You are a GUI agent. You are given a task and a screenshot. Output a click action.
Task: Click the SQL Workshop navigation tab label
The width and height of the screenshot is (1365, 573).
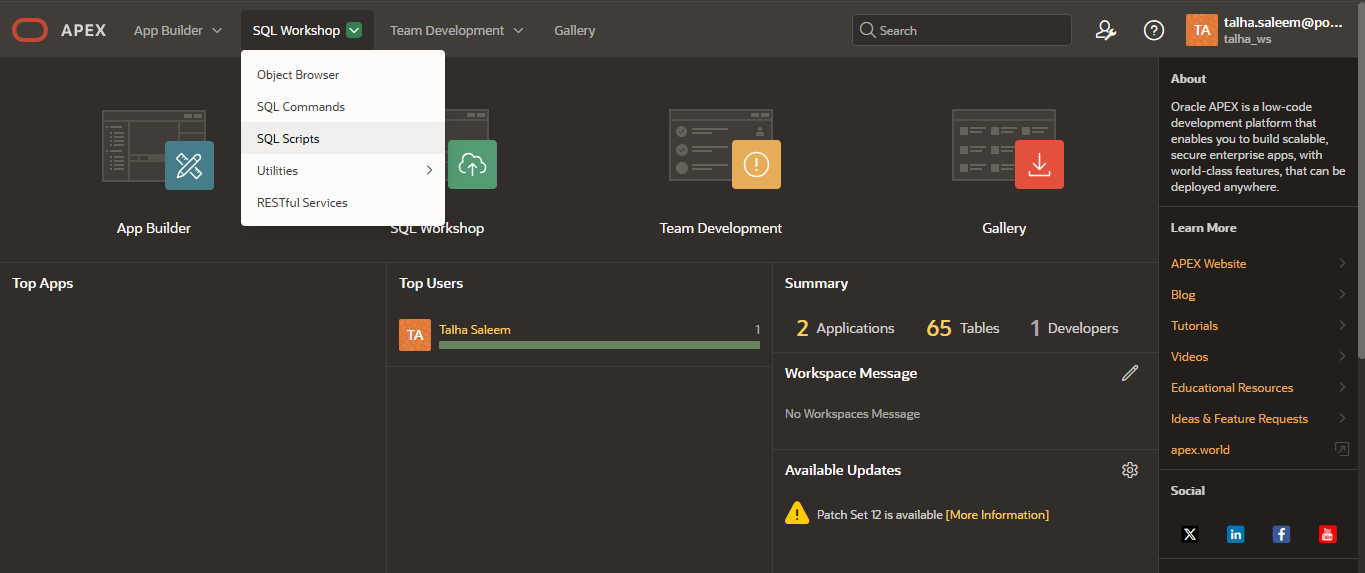pos(296,30)
